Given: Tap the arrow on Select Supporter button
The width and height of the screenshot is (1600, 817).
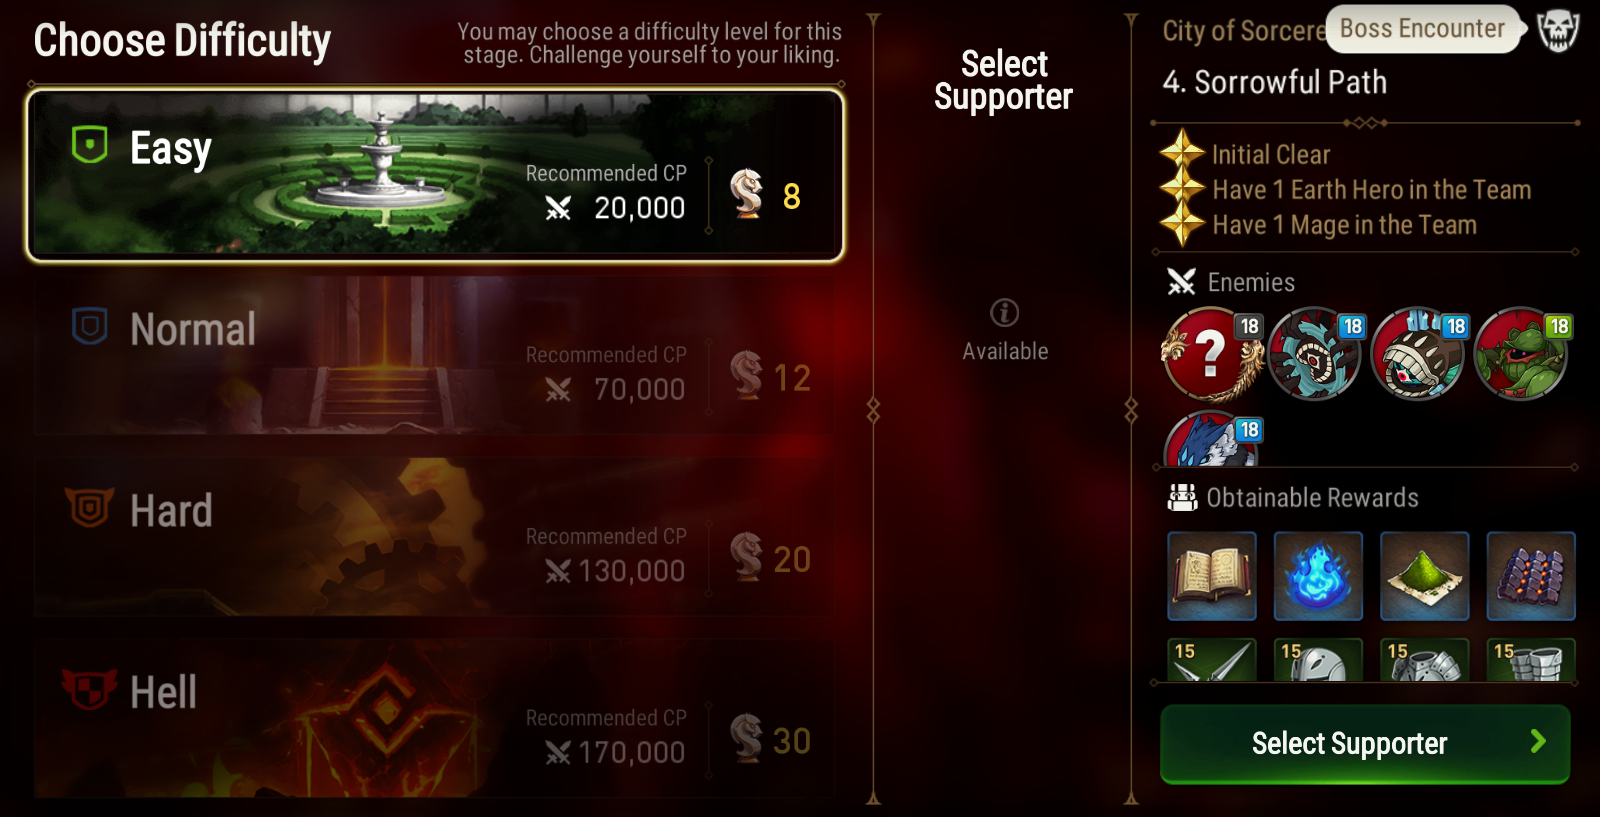Looking at the screenshot, I should (x=1538, y=741).
